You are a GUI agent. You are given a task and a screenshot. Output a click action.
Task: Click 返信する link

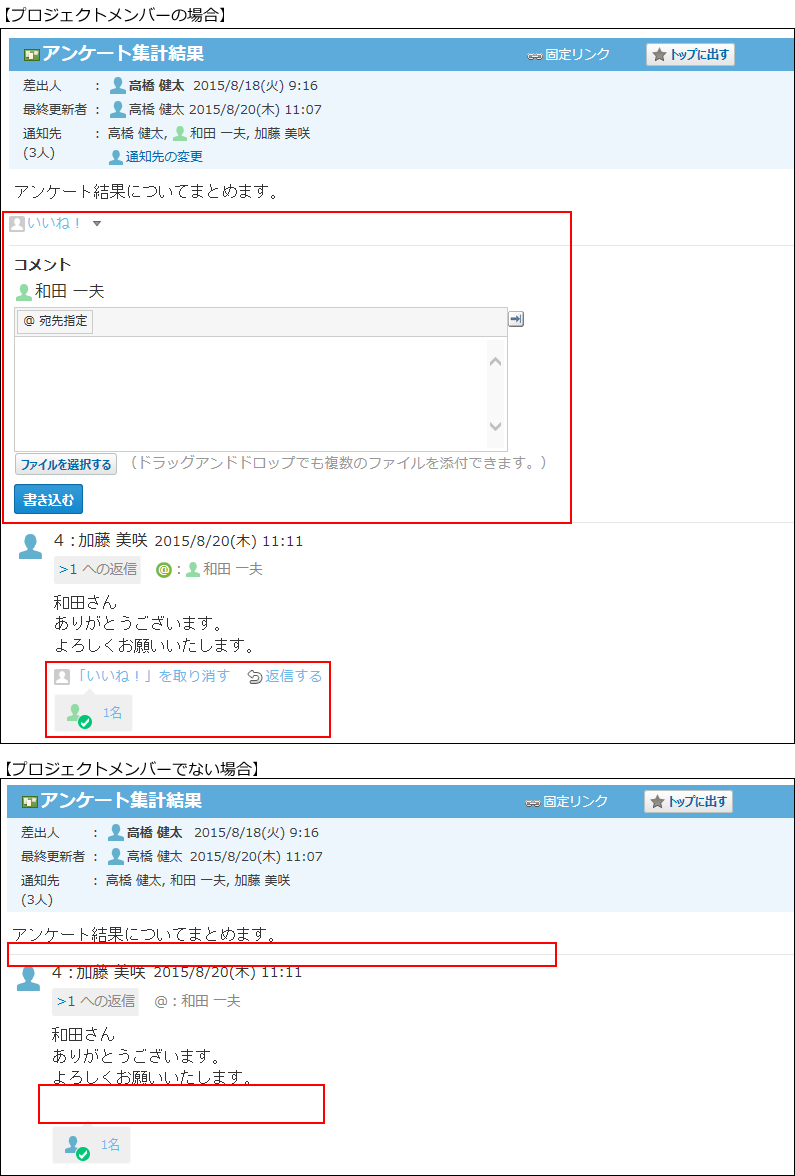pos(293,676)
